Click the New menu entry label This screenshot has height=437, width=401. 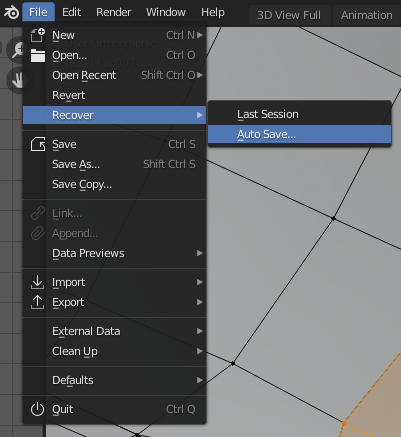(63, 35)
